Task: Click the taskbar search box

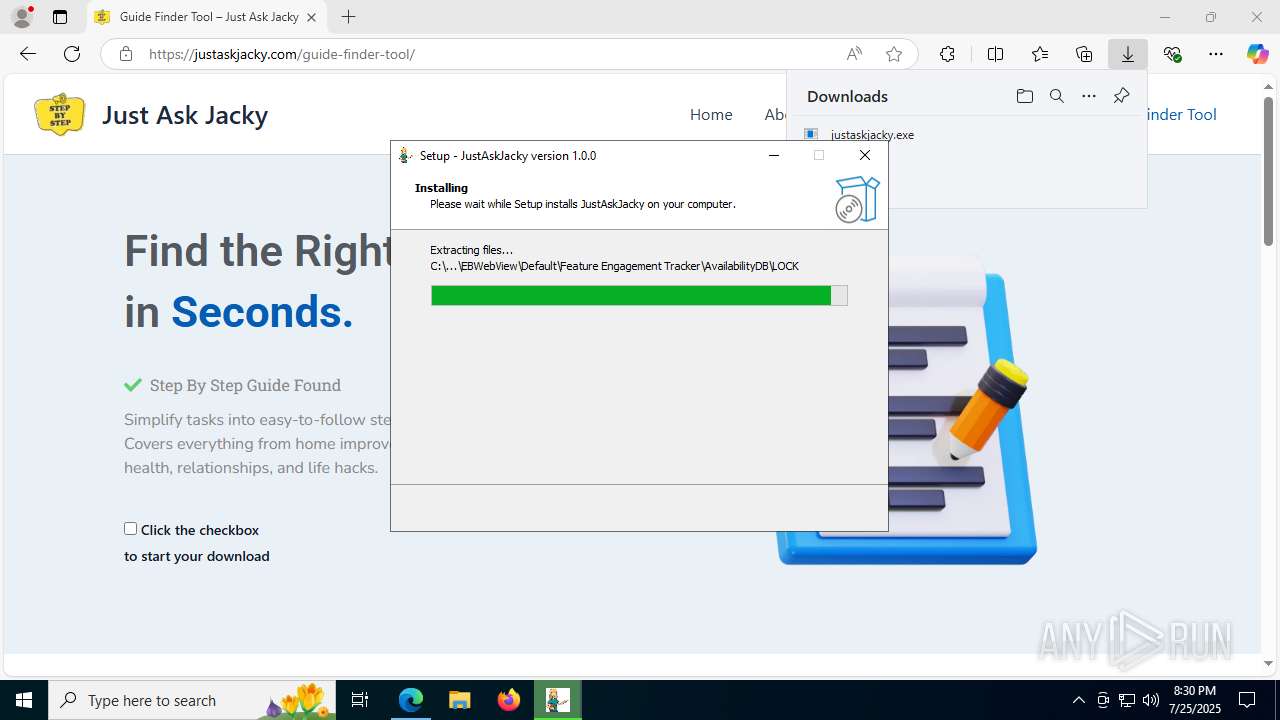Action: pos(192,700)
